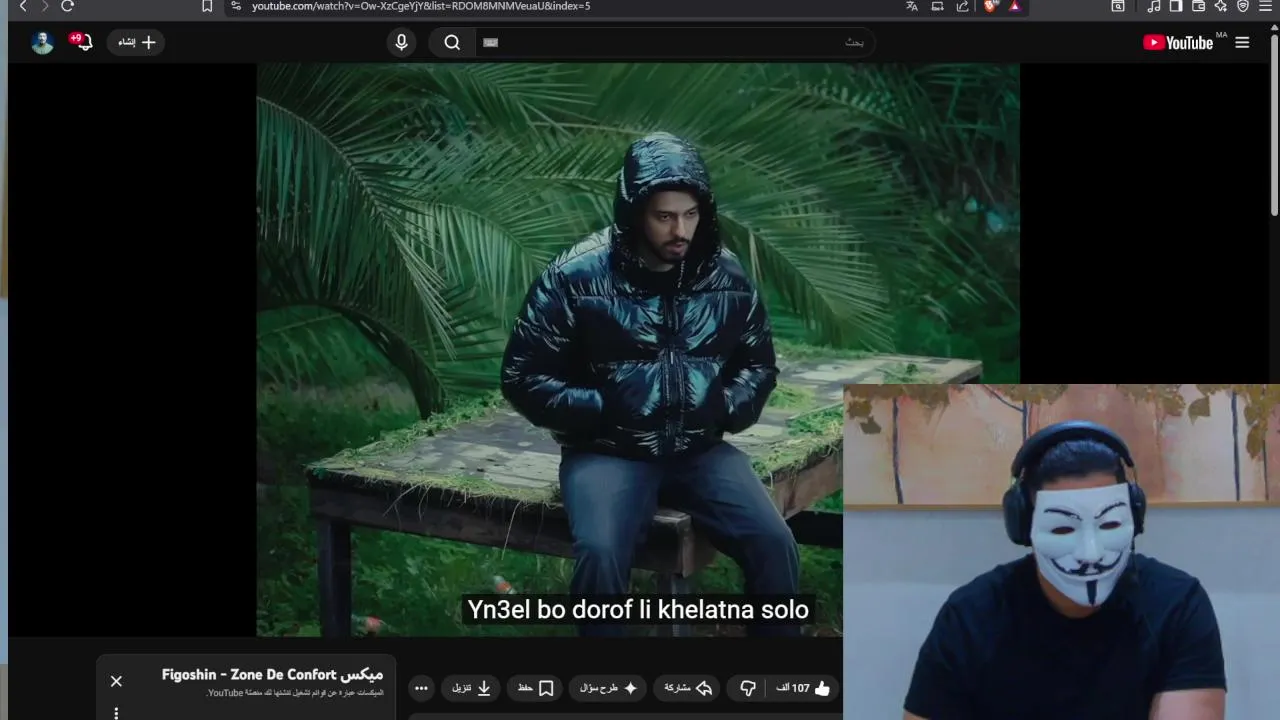The width and height of the screenshot is (1280, 720).
Task: Click the youtube.com URL address field
Action: [x=420, y=6]
